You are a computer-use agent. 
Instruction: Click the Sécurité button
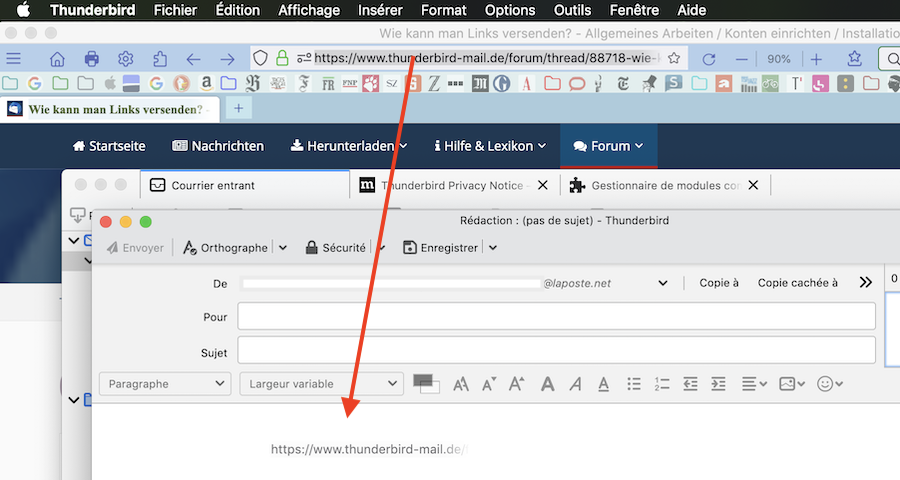[x=336, y=248]
